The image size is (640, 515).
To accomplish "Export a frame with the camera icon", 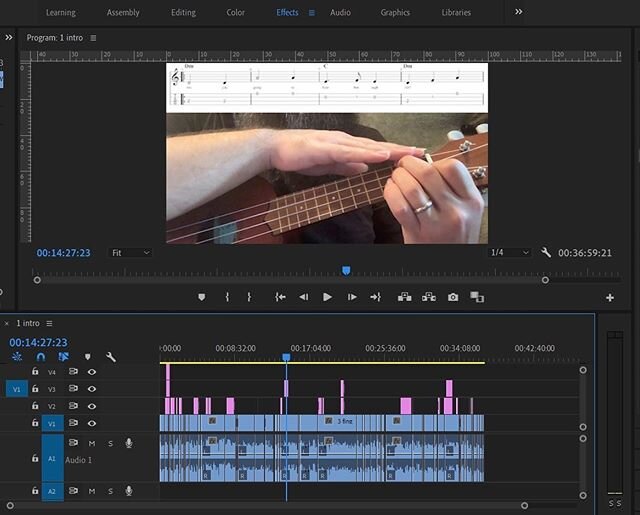I will pos(453,297).
